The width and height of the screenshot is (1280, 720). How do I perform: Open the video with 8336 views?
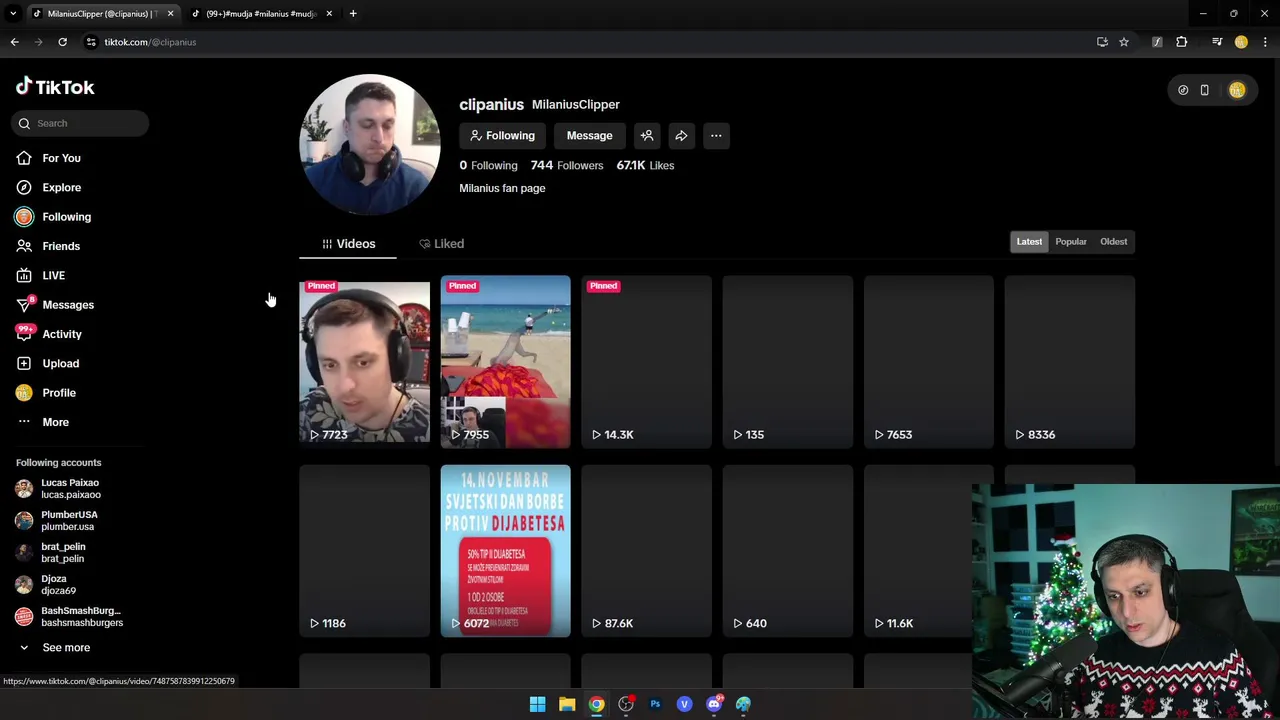click(1069, 361)
